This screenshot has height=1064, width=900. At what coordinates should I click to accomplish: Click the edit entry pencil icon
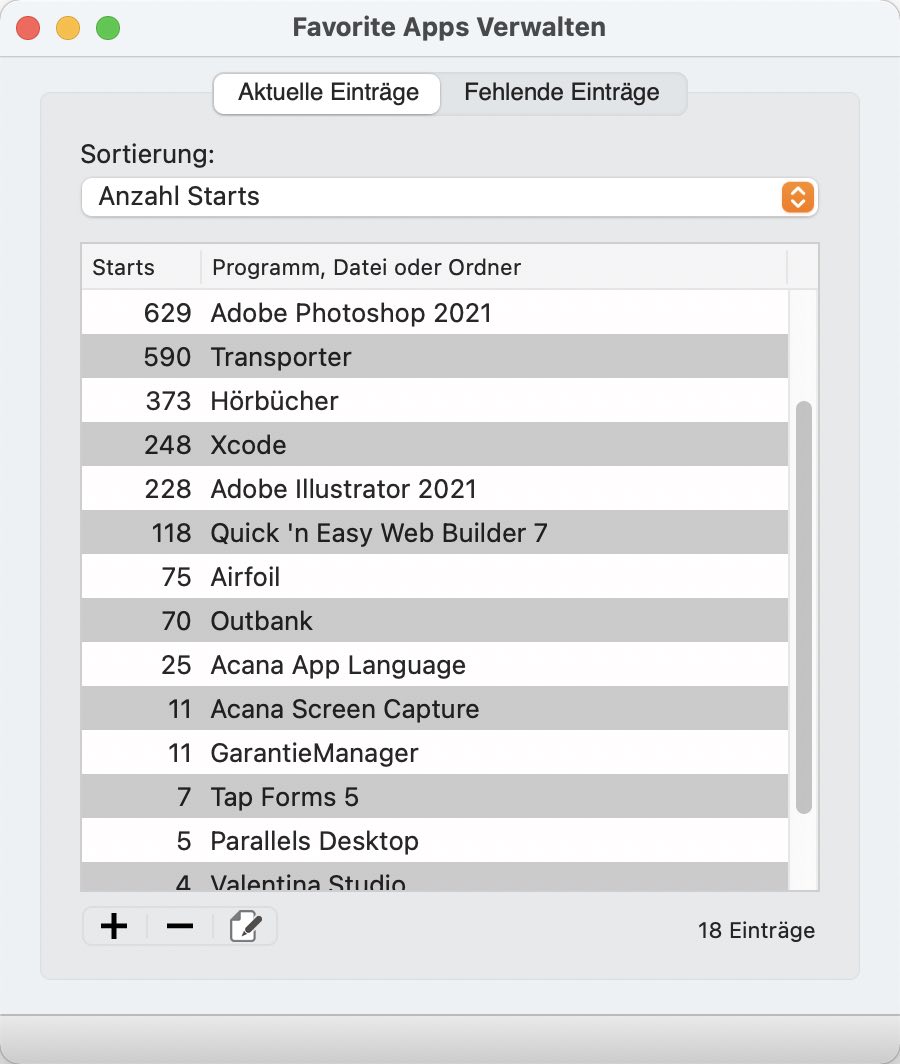[245, 926]
